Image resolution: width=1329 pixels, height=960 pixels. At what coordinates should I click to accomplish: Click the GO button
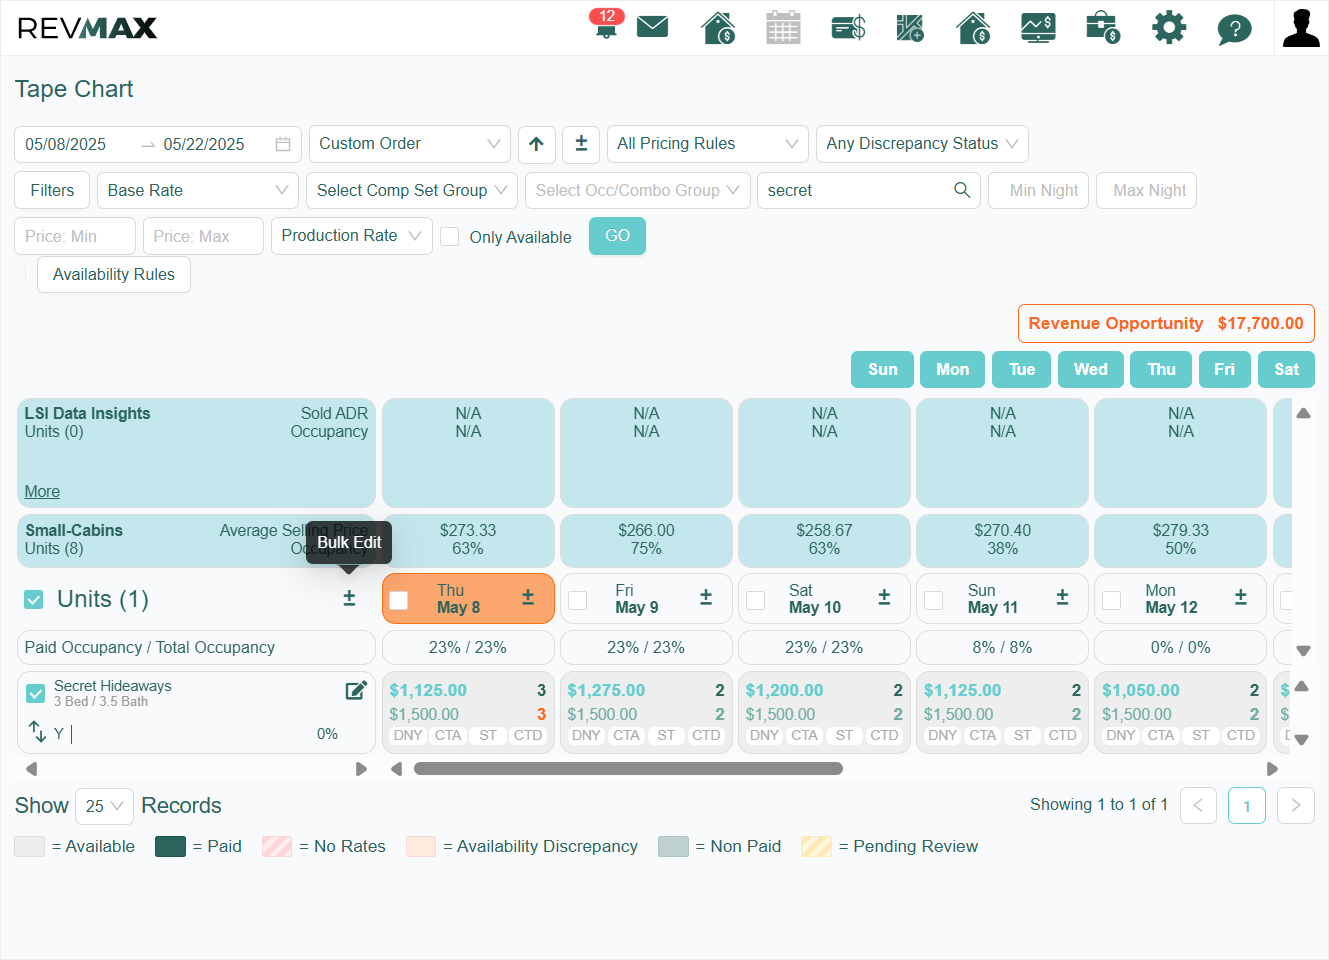617,236
